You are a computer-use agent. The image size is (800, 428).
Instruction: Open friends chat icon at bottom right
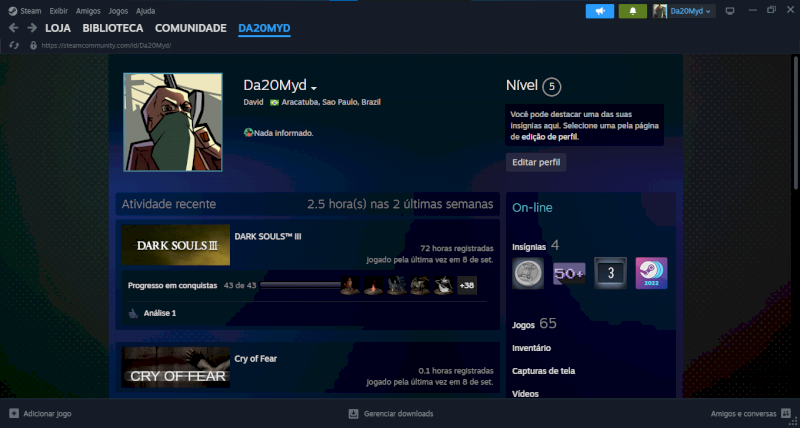(786, 414)
